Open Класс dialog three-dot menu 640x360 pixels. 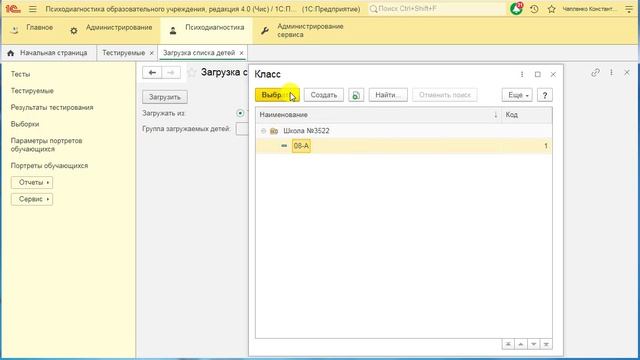coord(522,74)
